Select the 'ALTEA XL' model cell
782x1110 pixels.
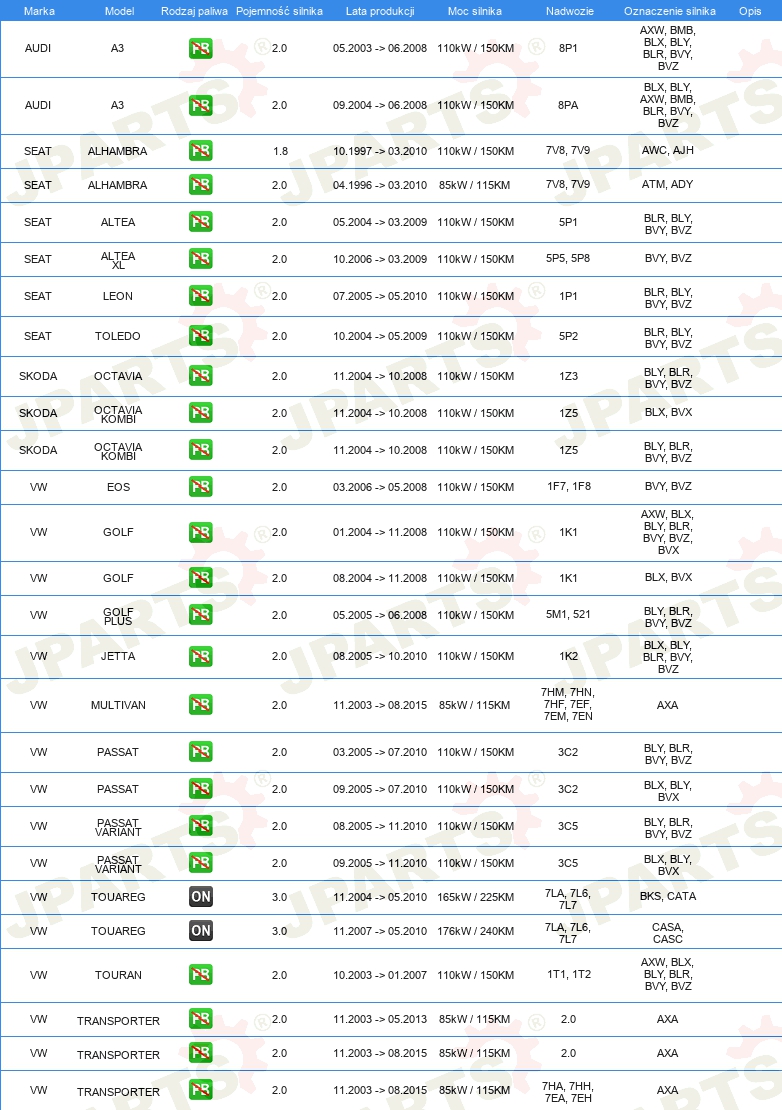118,260
